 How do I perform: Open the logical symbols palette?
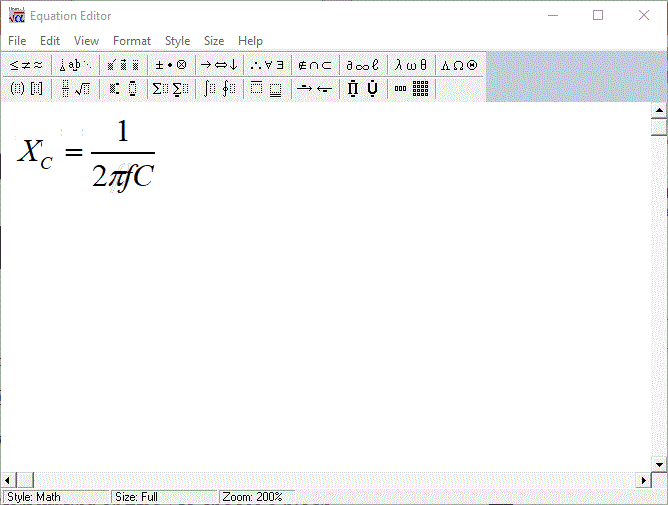click(x=267, y=65)
